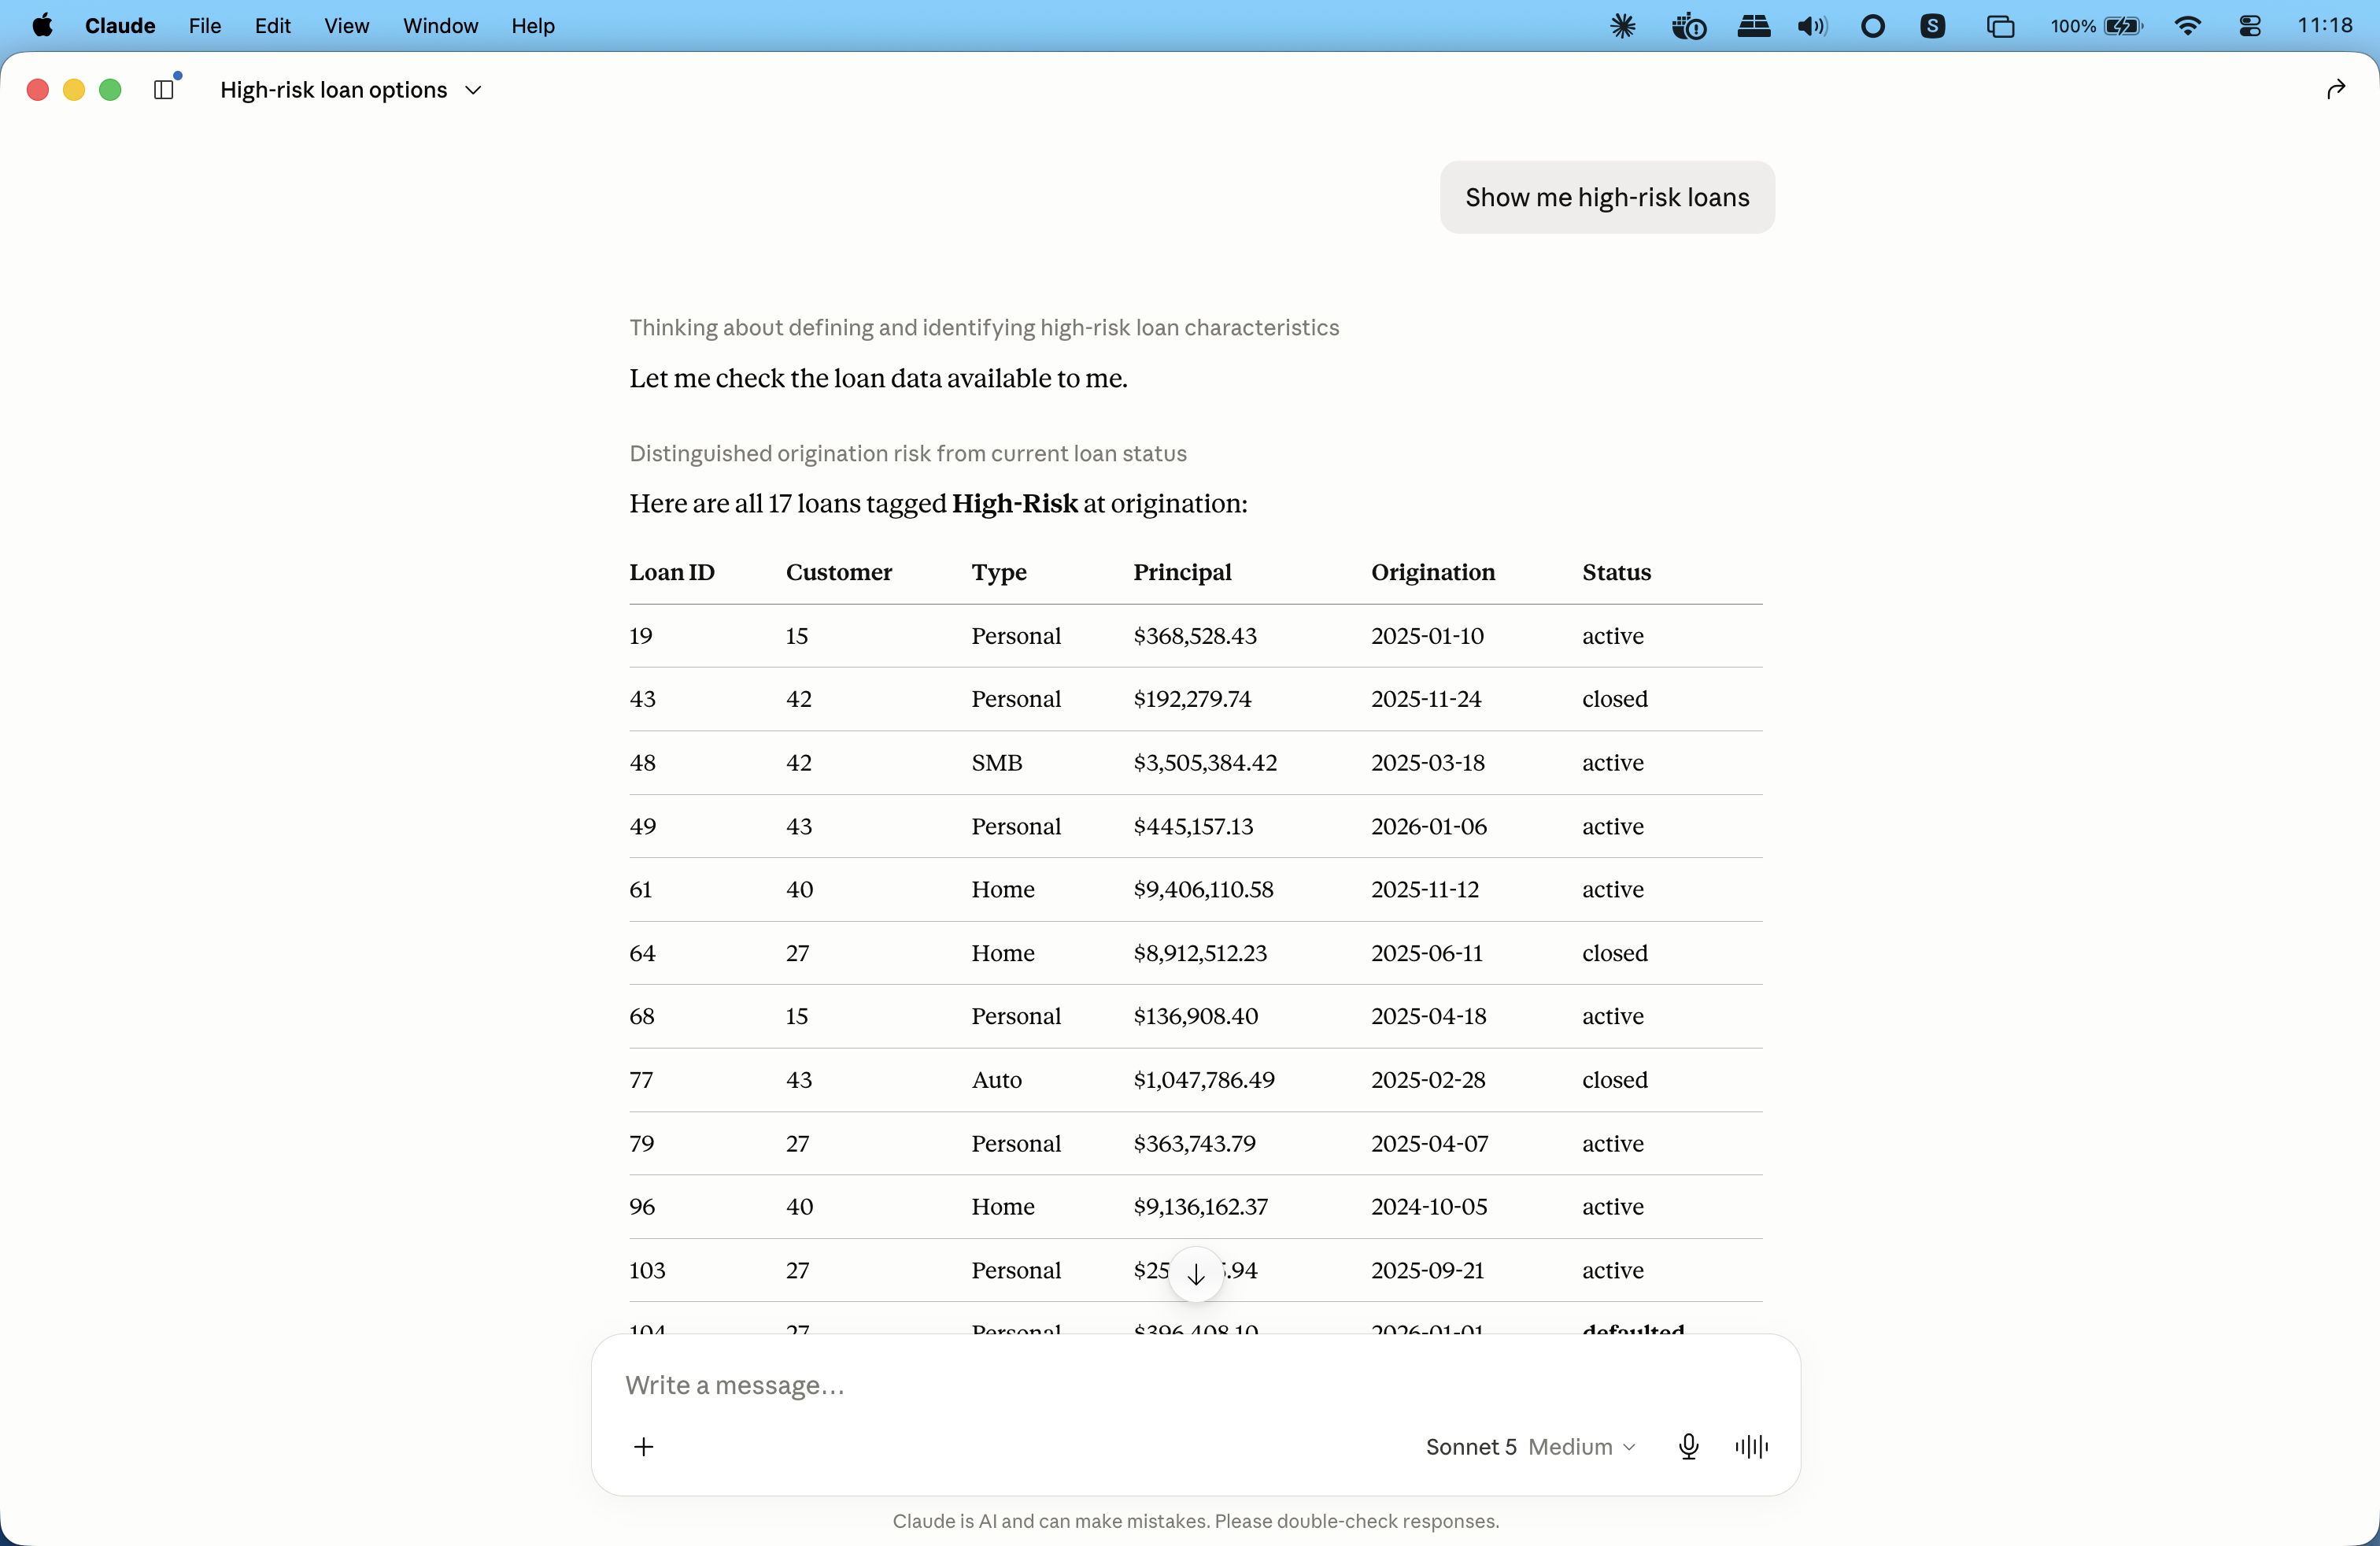This screenshot has width=2380, height=1546.
Task: Click the 'Let me check the loan data' sentence
Action: click(878, 378)
